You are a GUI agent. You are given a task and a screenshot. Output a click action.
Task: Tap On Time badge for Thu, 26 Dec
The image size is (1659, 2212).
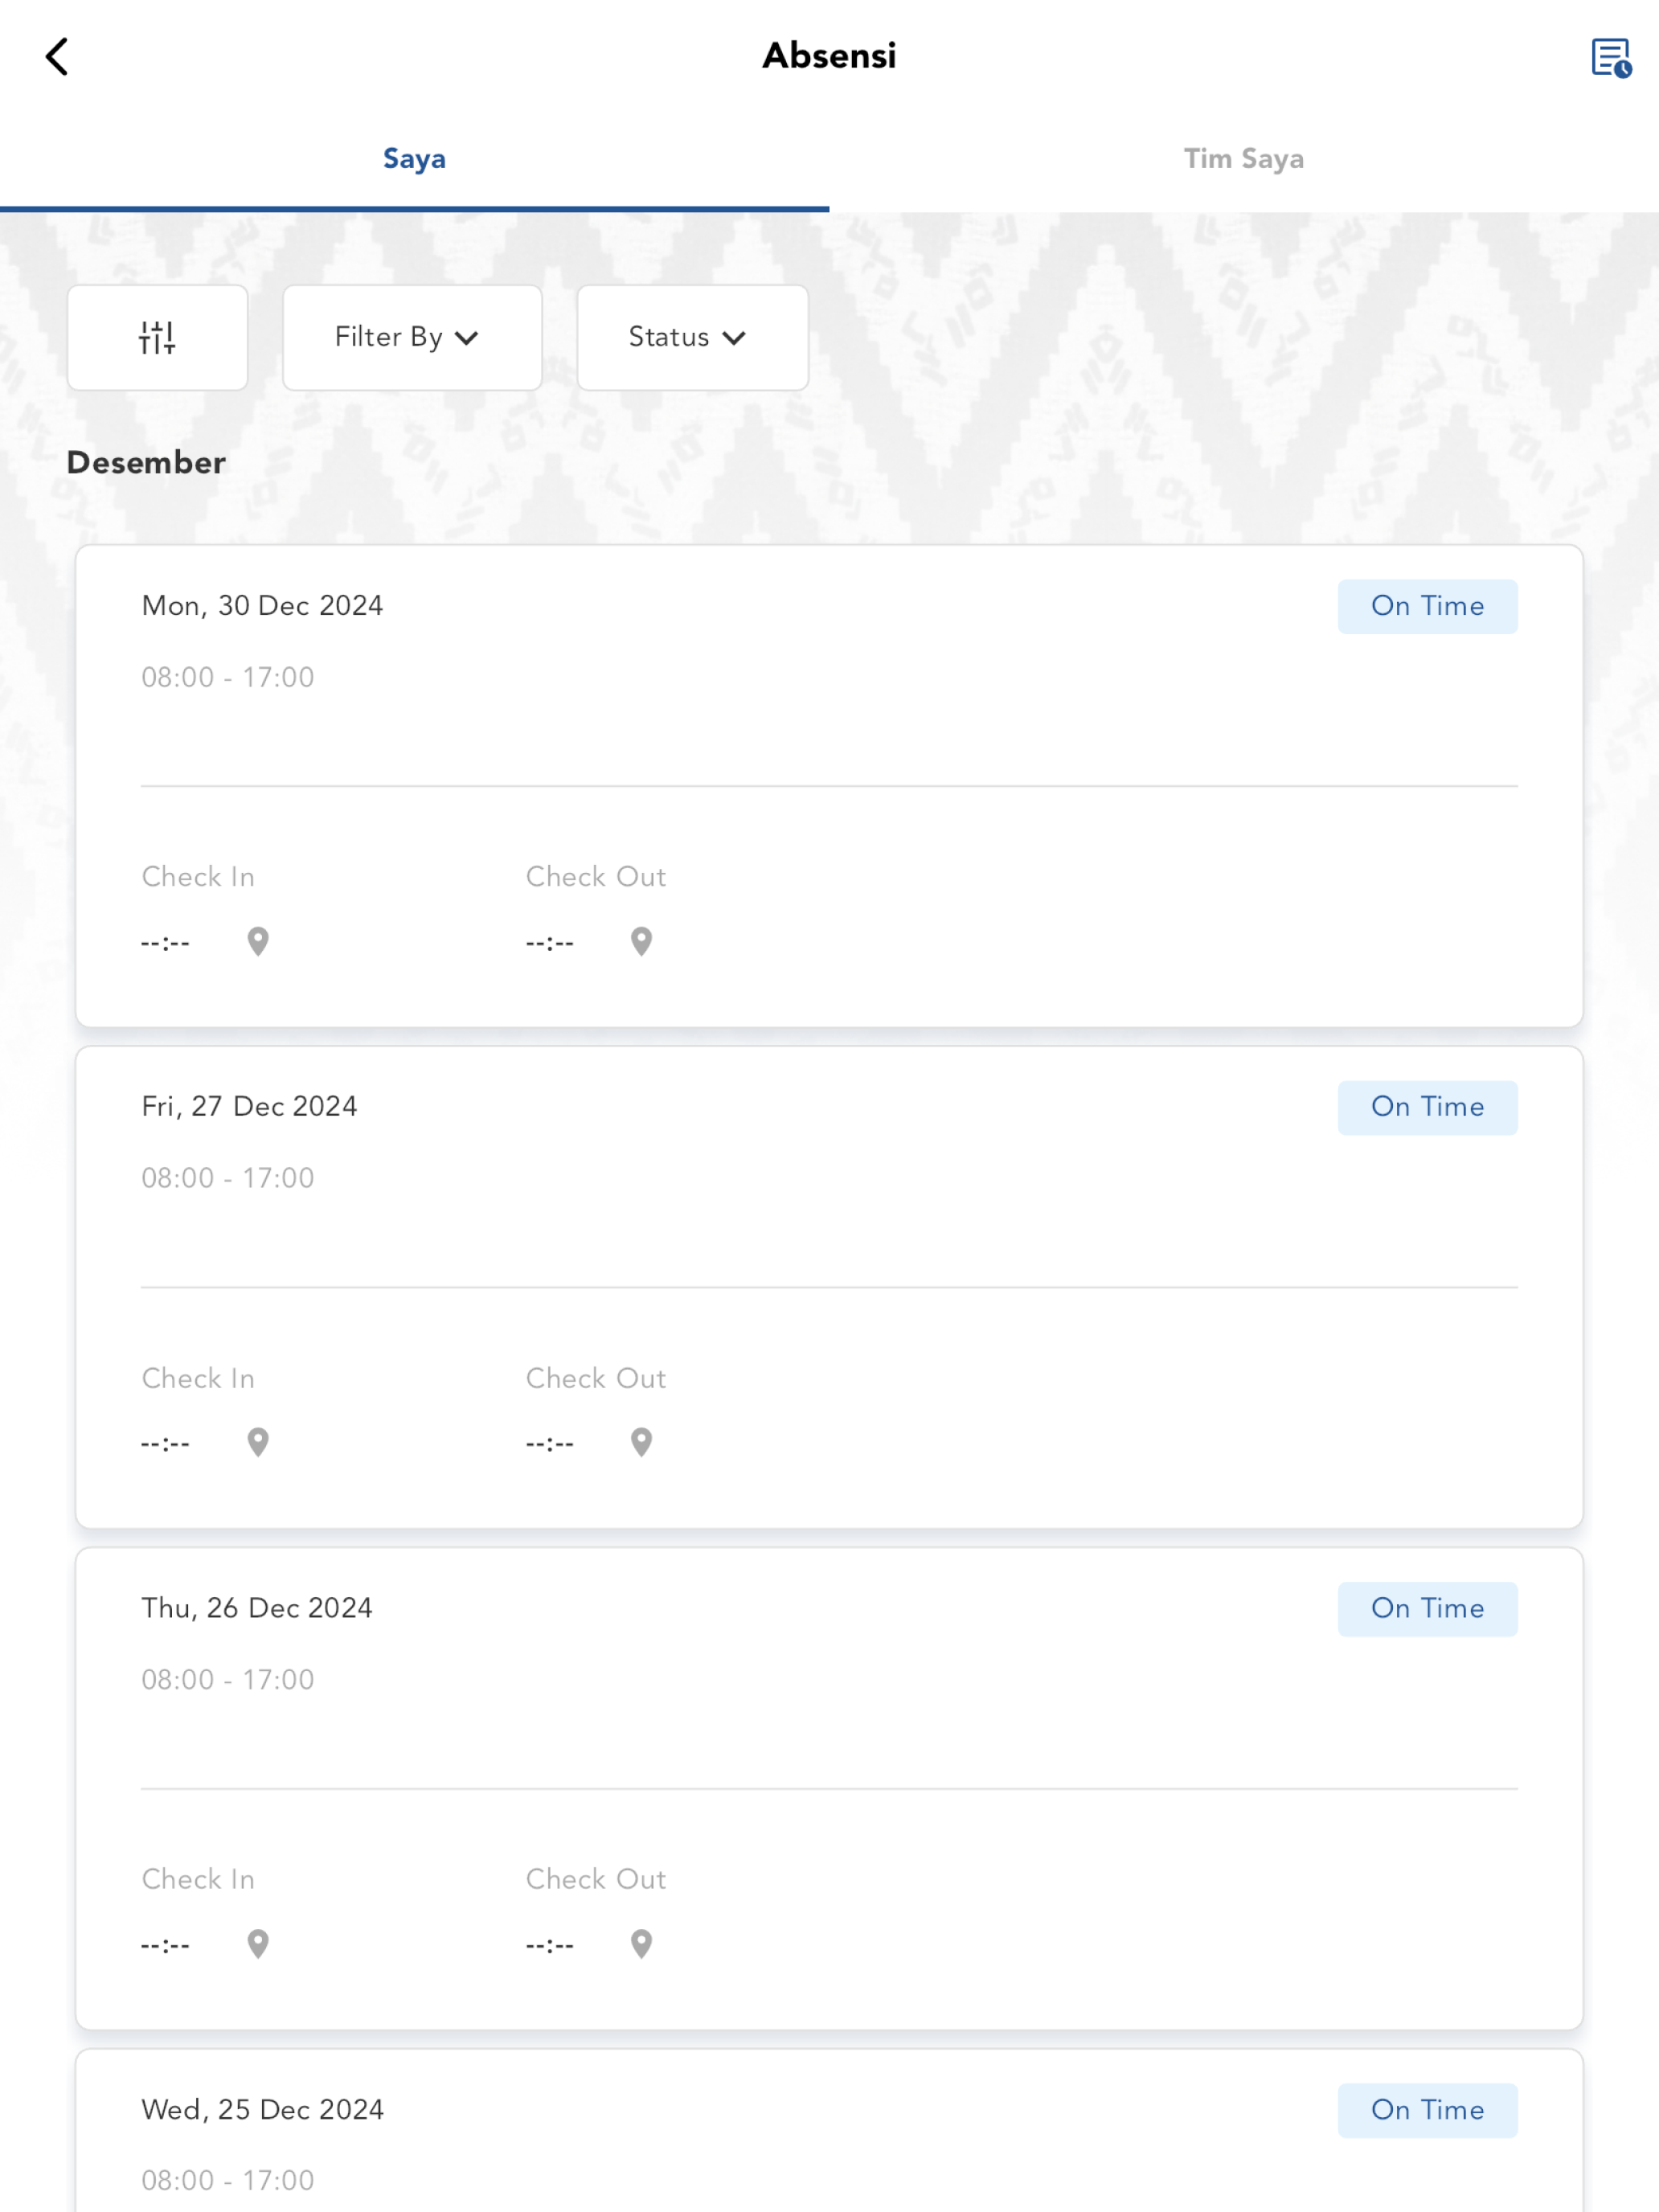point(1427,1609)
